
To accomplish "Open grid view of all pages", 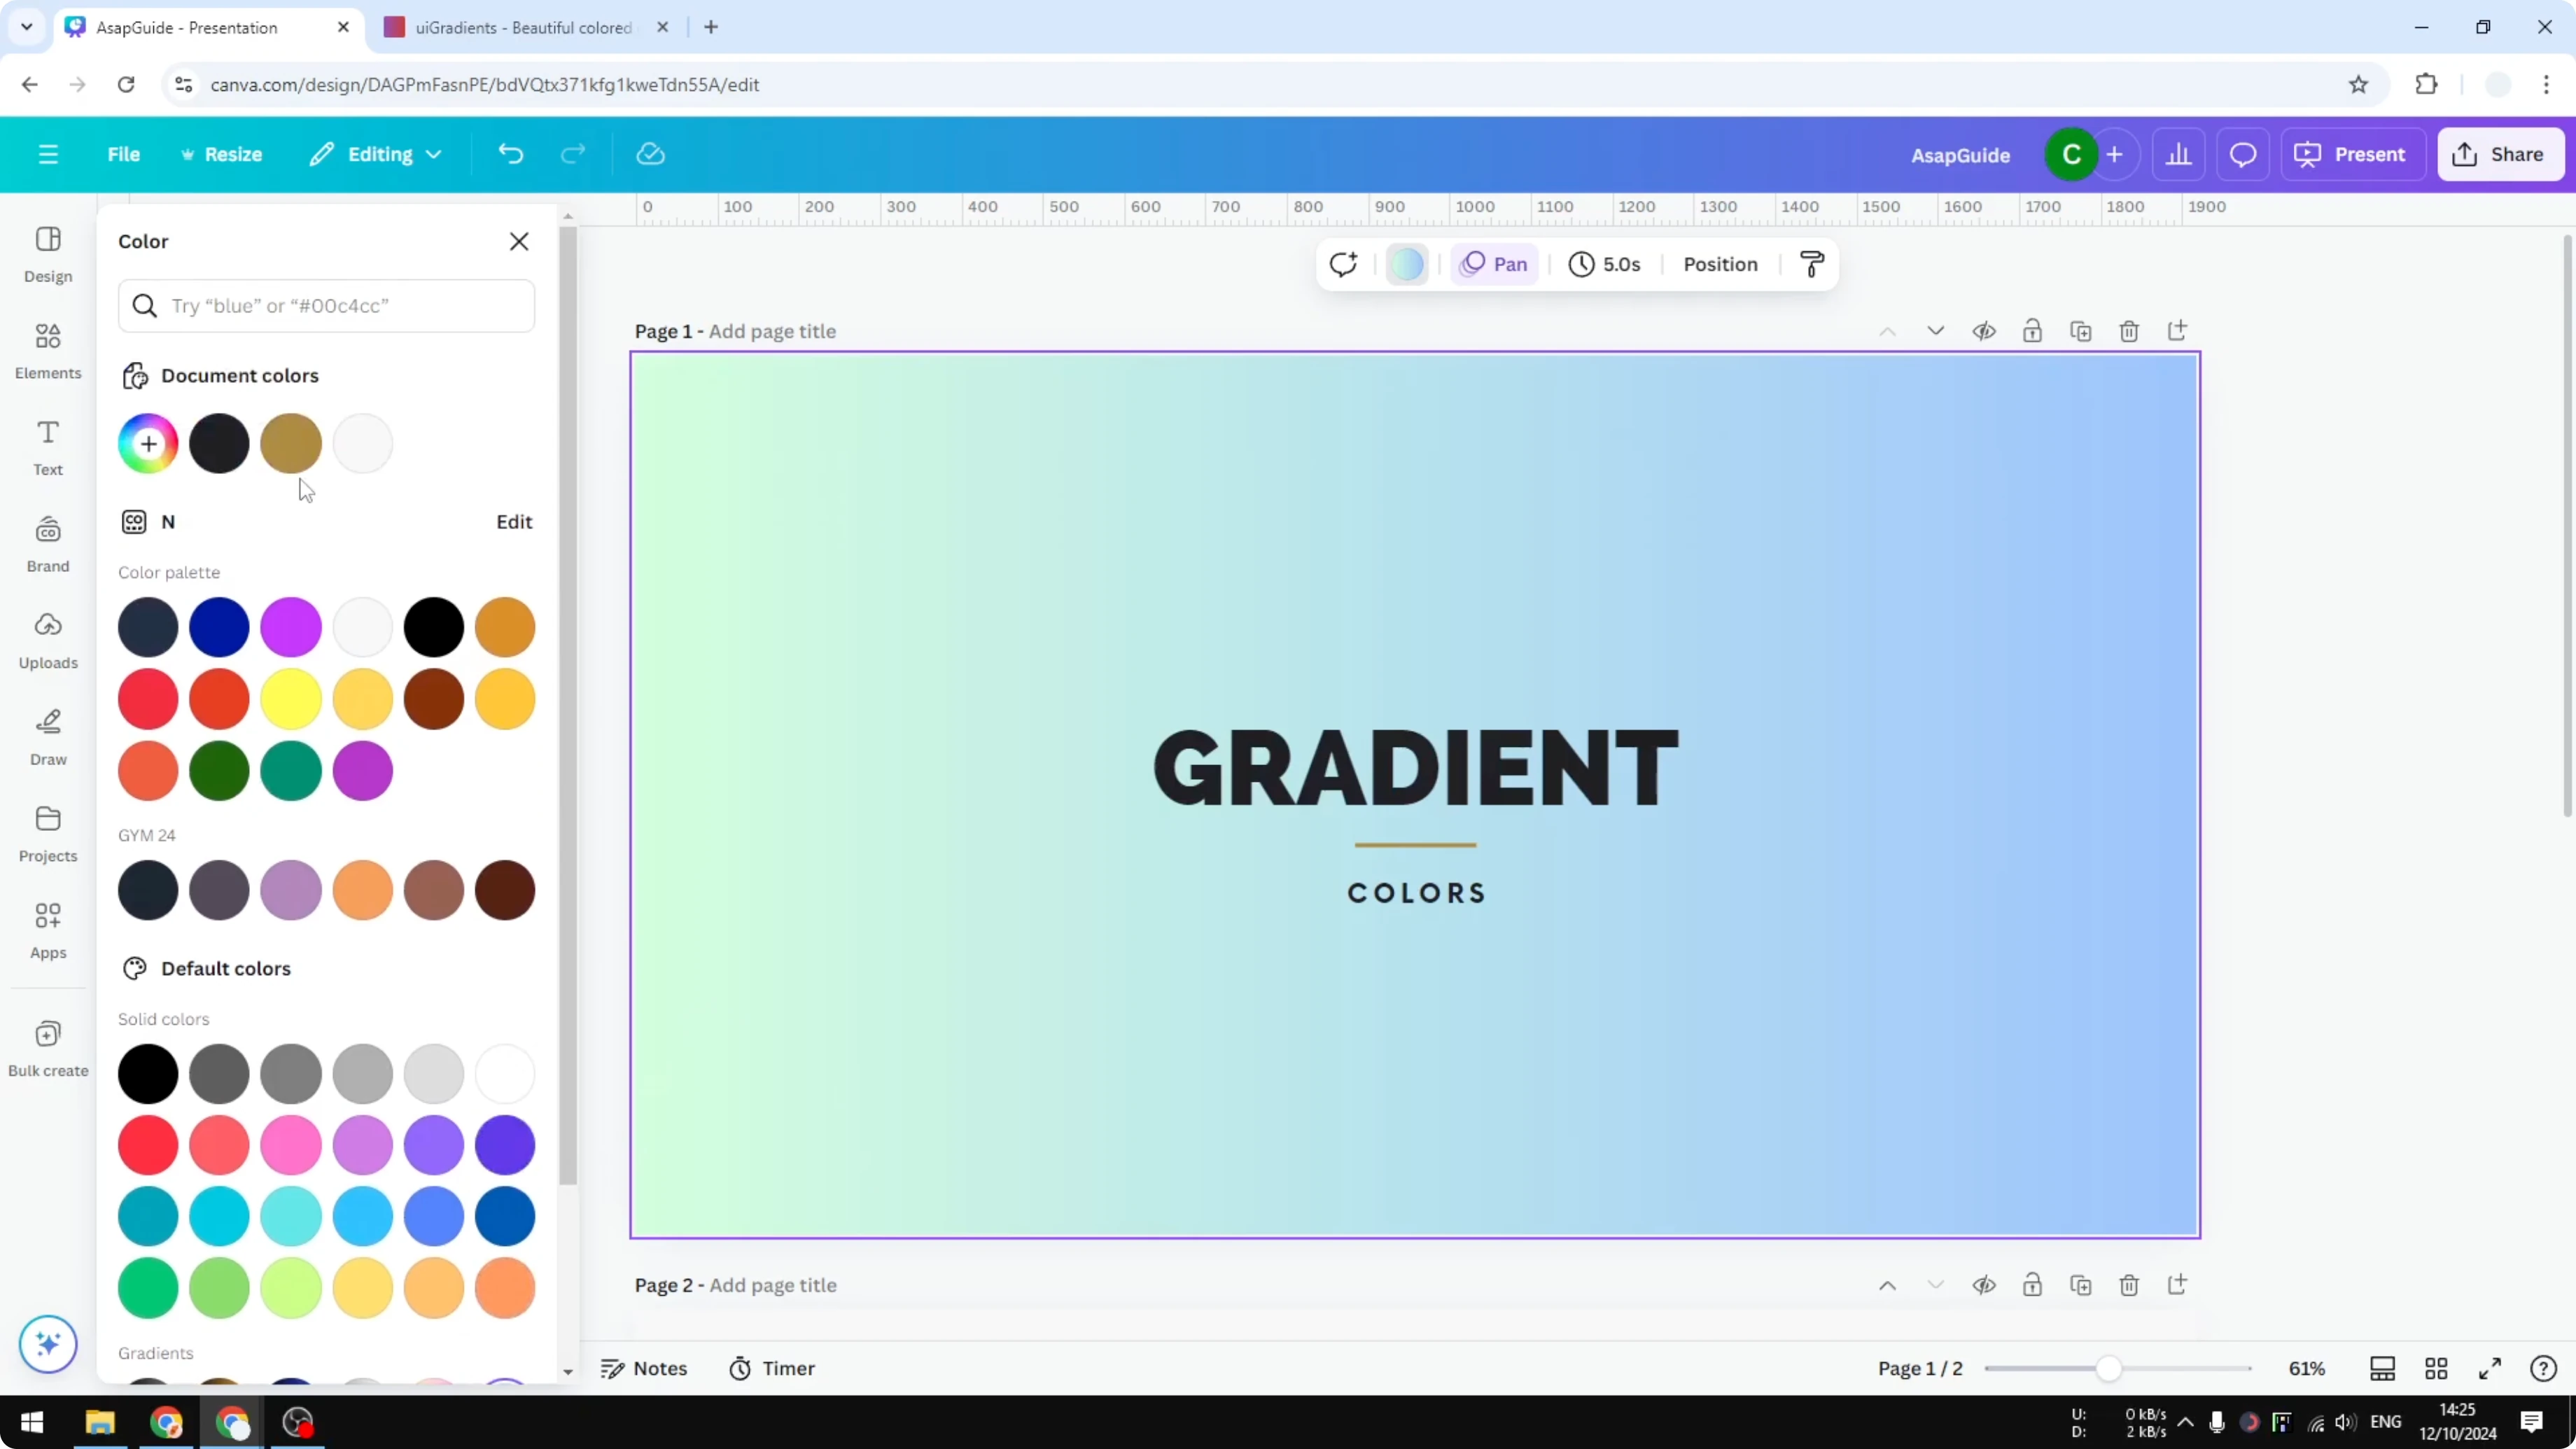I will (x=2437, y=1368).
